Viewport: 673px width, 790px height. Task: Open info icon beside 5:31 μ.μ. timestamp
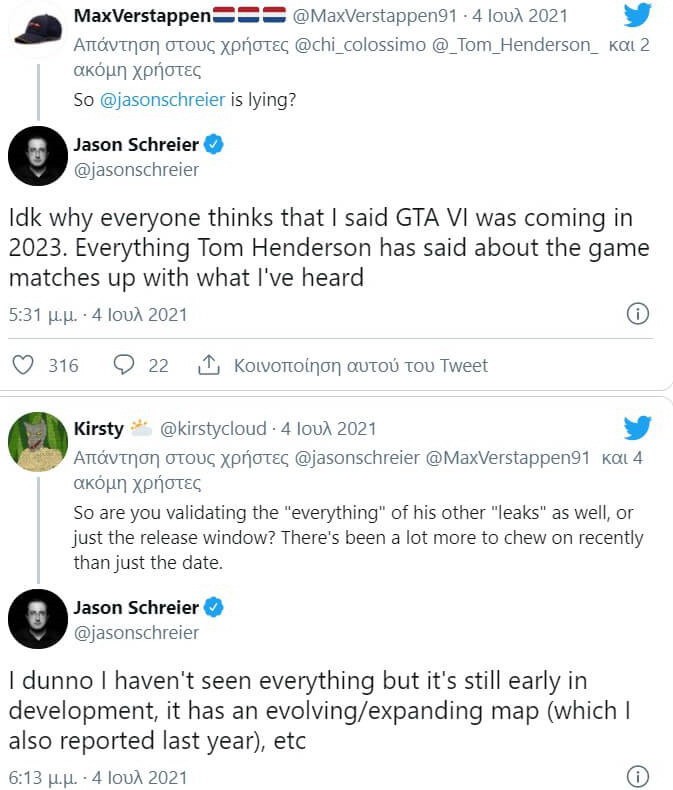pos(637,314)
